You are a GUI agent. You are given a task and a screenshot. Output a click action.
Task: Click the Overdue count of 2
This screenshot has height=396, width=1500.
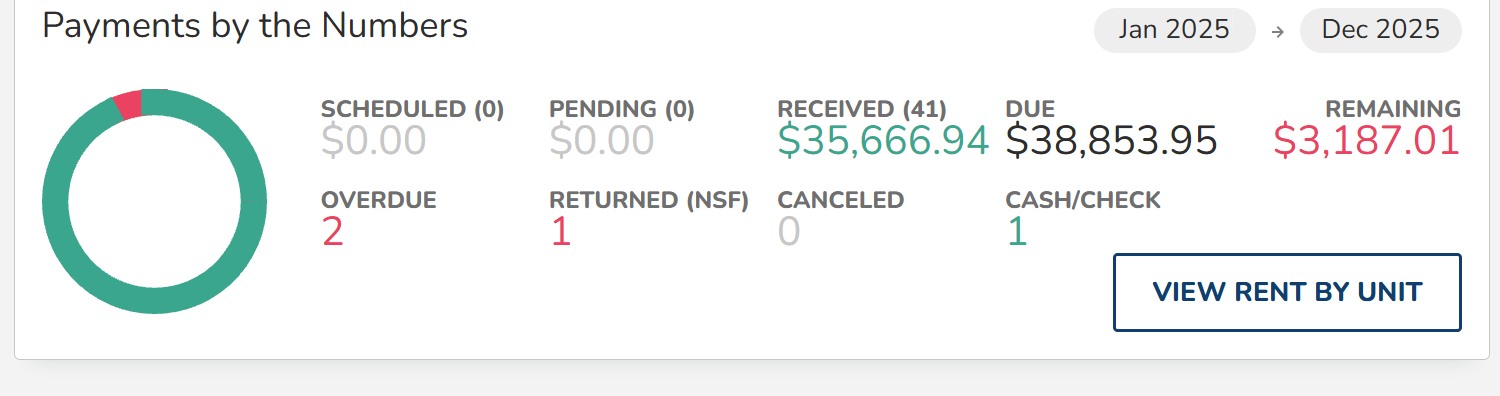[x=332, y=232]
